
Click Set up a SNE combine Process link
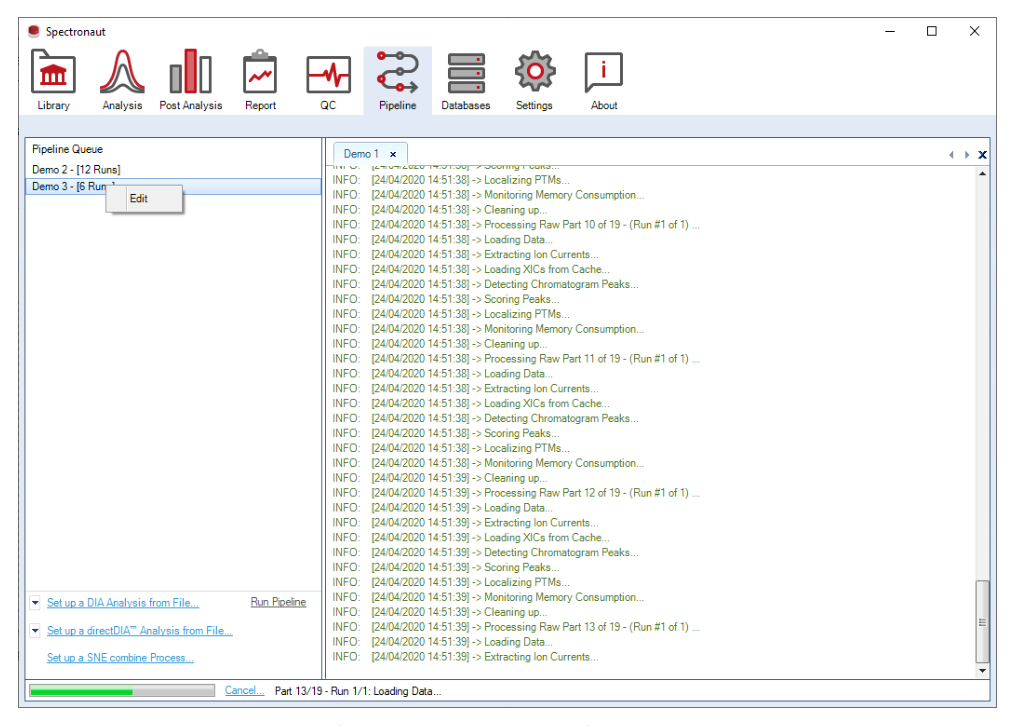(120, 657)
